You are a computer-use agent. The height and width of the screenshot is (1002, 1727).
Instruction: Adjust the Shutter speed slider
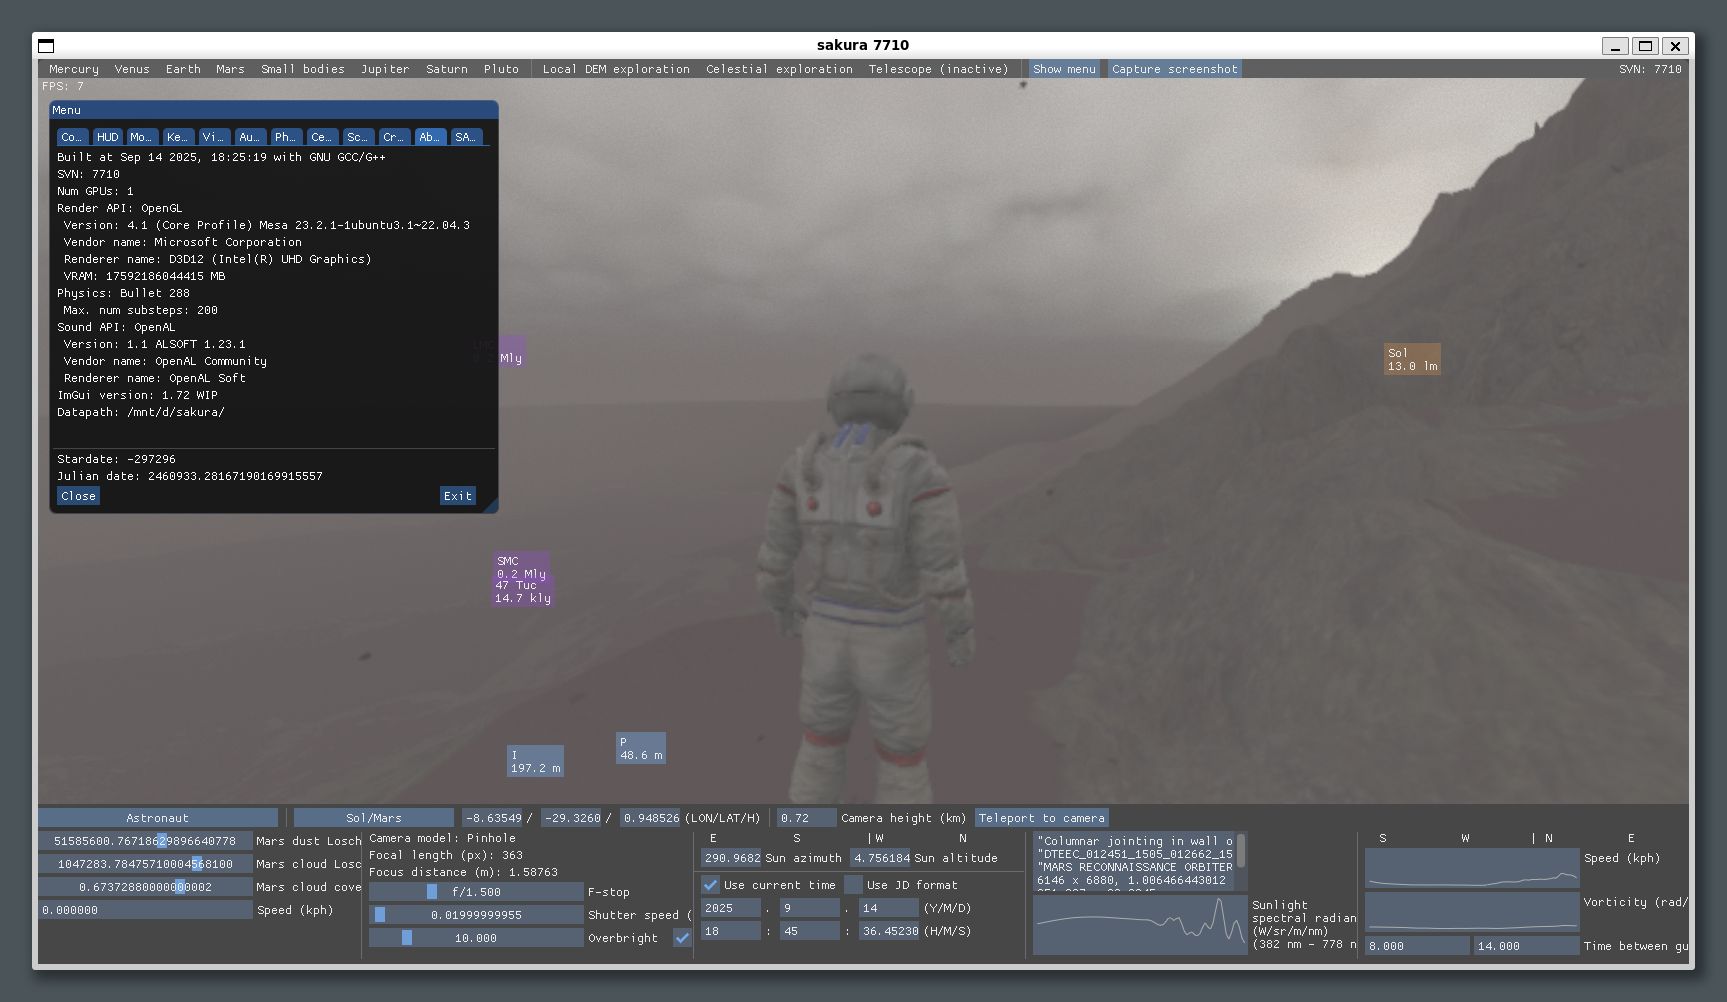pyautogui.click(x=476, y=915)
